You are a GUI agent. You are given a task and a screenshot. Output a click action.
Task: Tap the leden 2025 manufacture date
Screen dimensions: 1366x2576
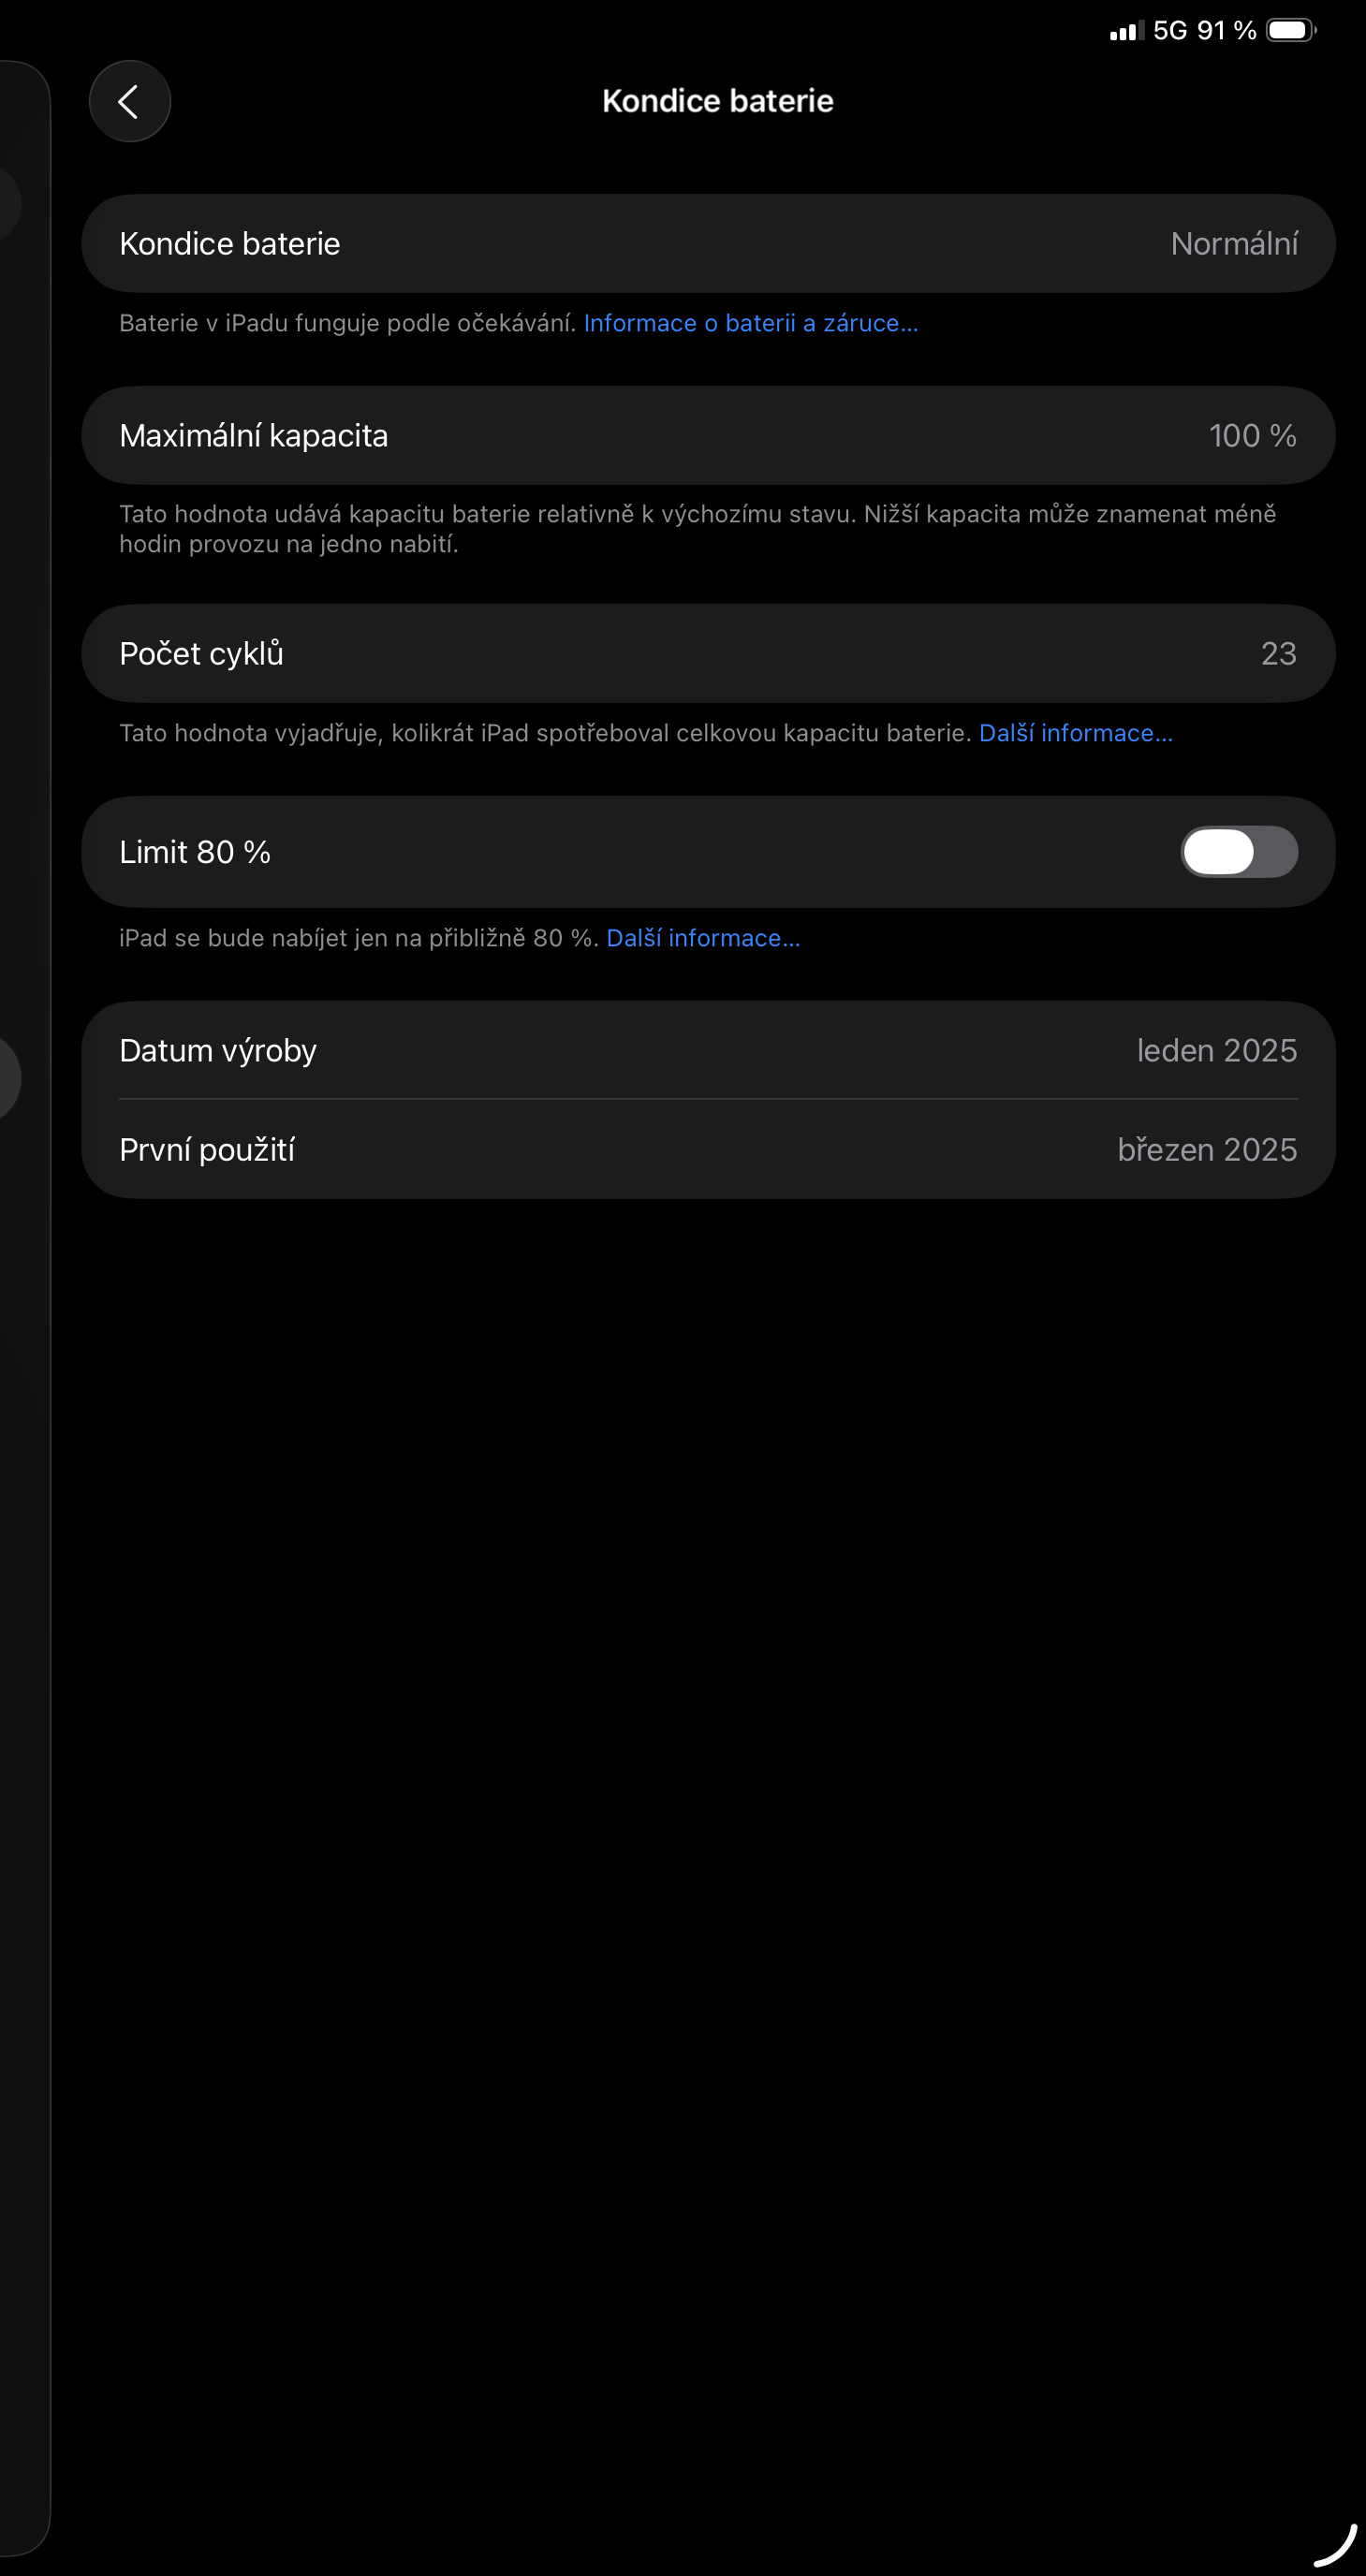point(1216,1051)
